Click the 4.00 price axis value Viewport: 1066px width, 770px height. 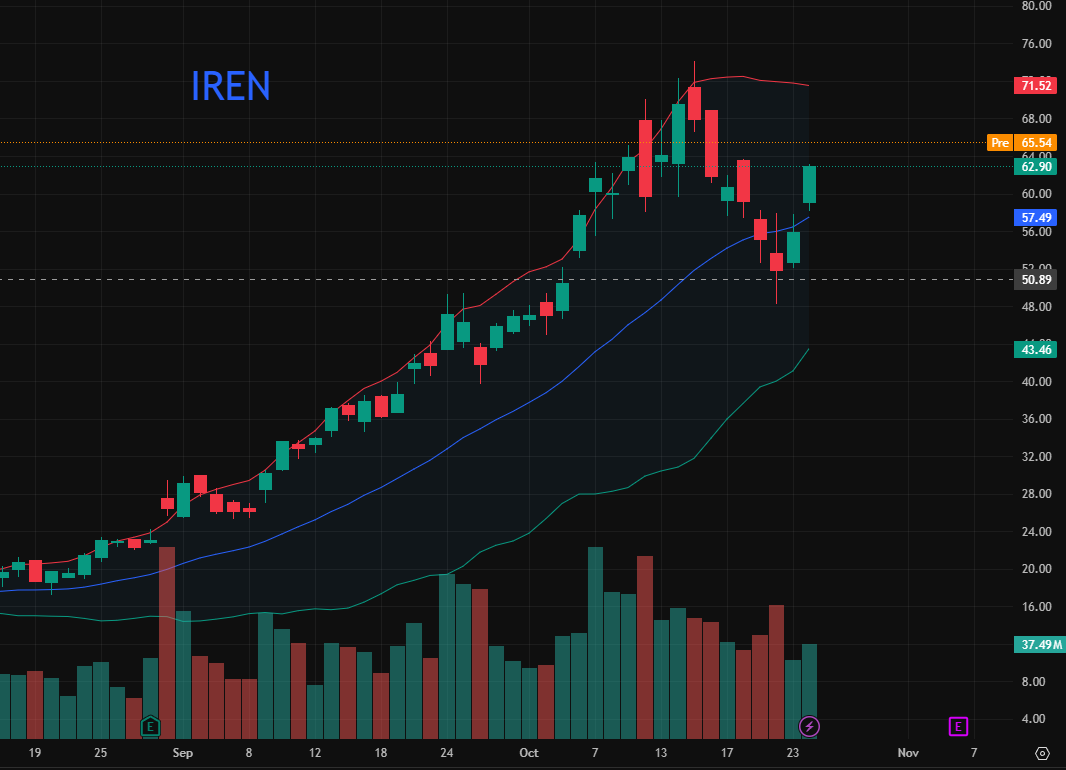pos(1033,719)
